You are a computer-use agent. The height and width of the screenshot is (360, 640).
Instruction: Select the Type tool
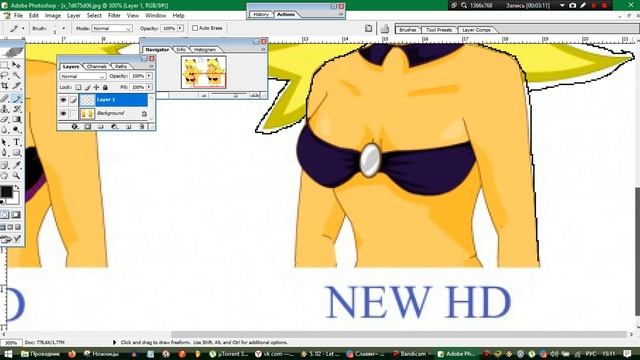point(16,142)
